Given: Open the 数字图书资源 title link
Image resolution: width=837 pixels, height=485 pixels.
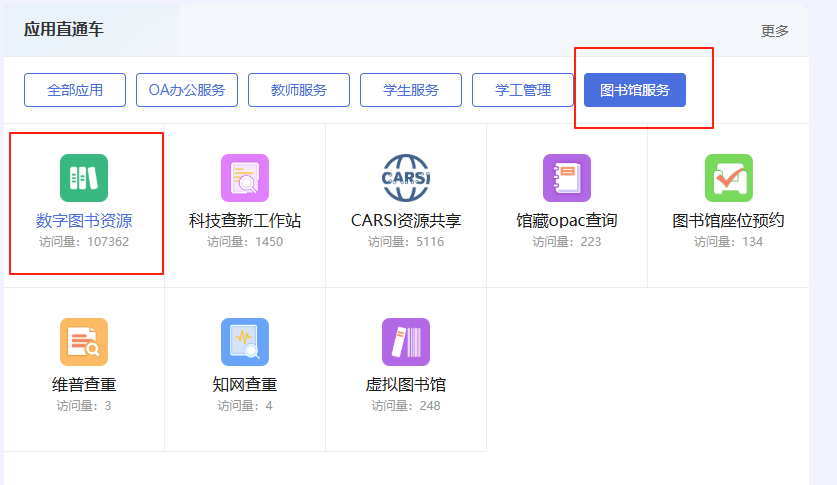Looking at the screenshot, I should 84,220.
